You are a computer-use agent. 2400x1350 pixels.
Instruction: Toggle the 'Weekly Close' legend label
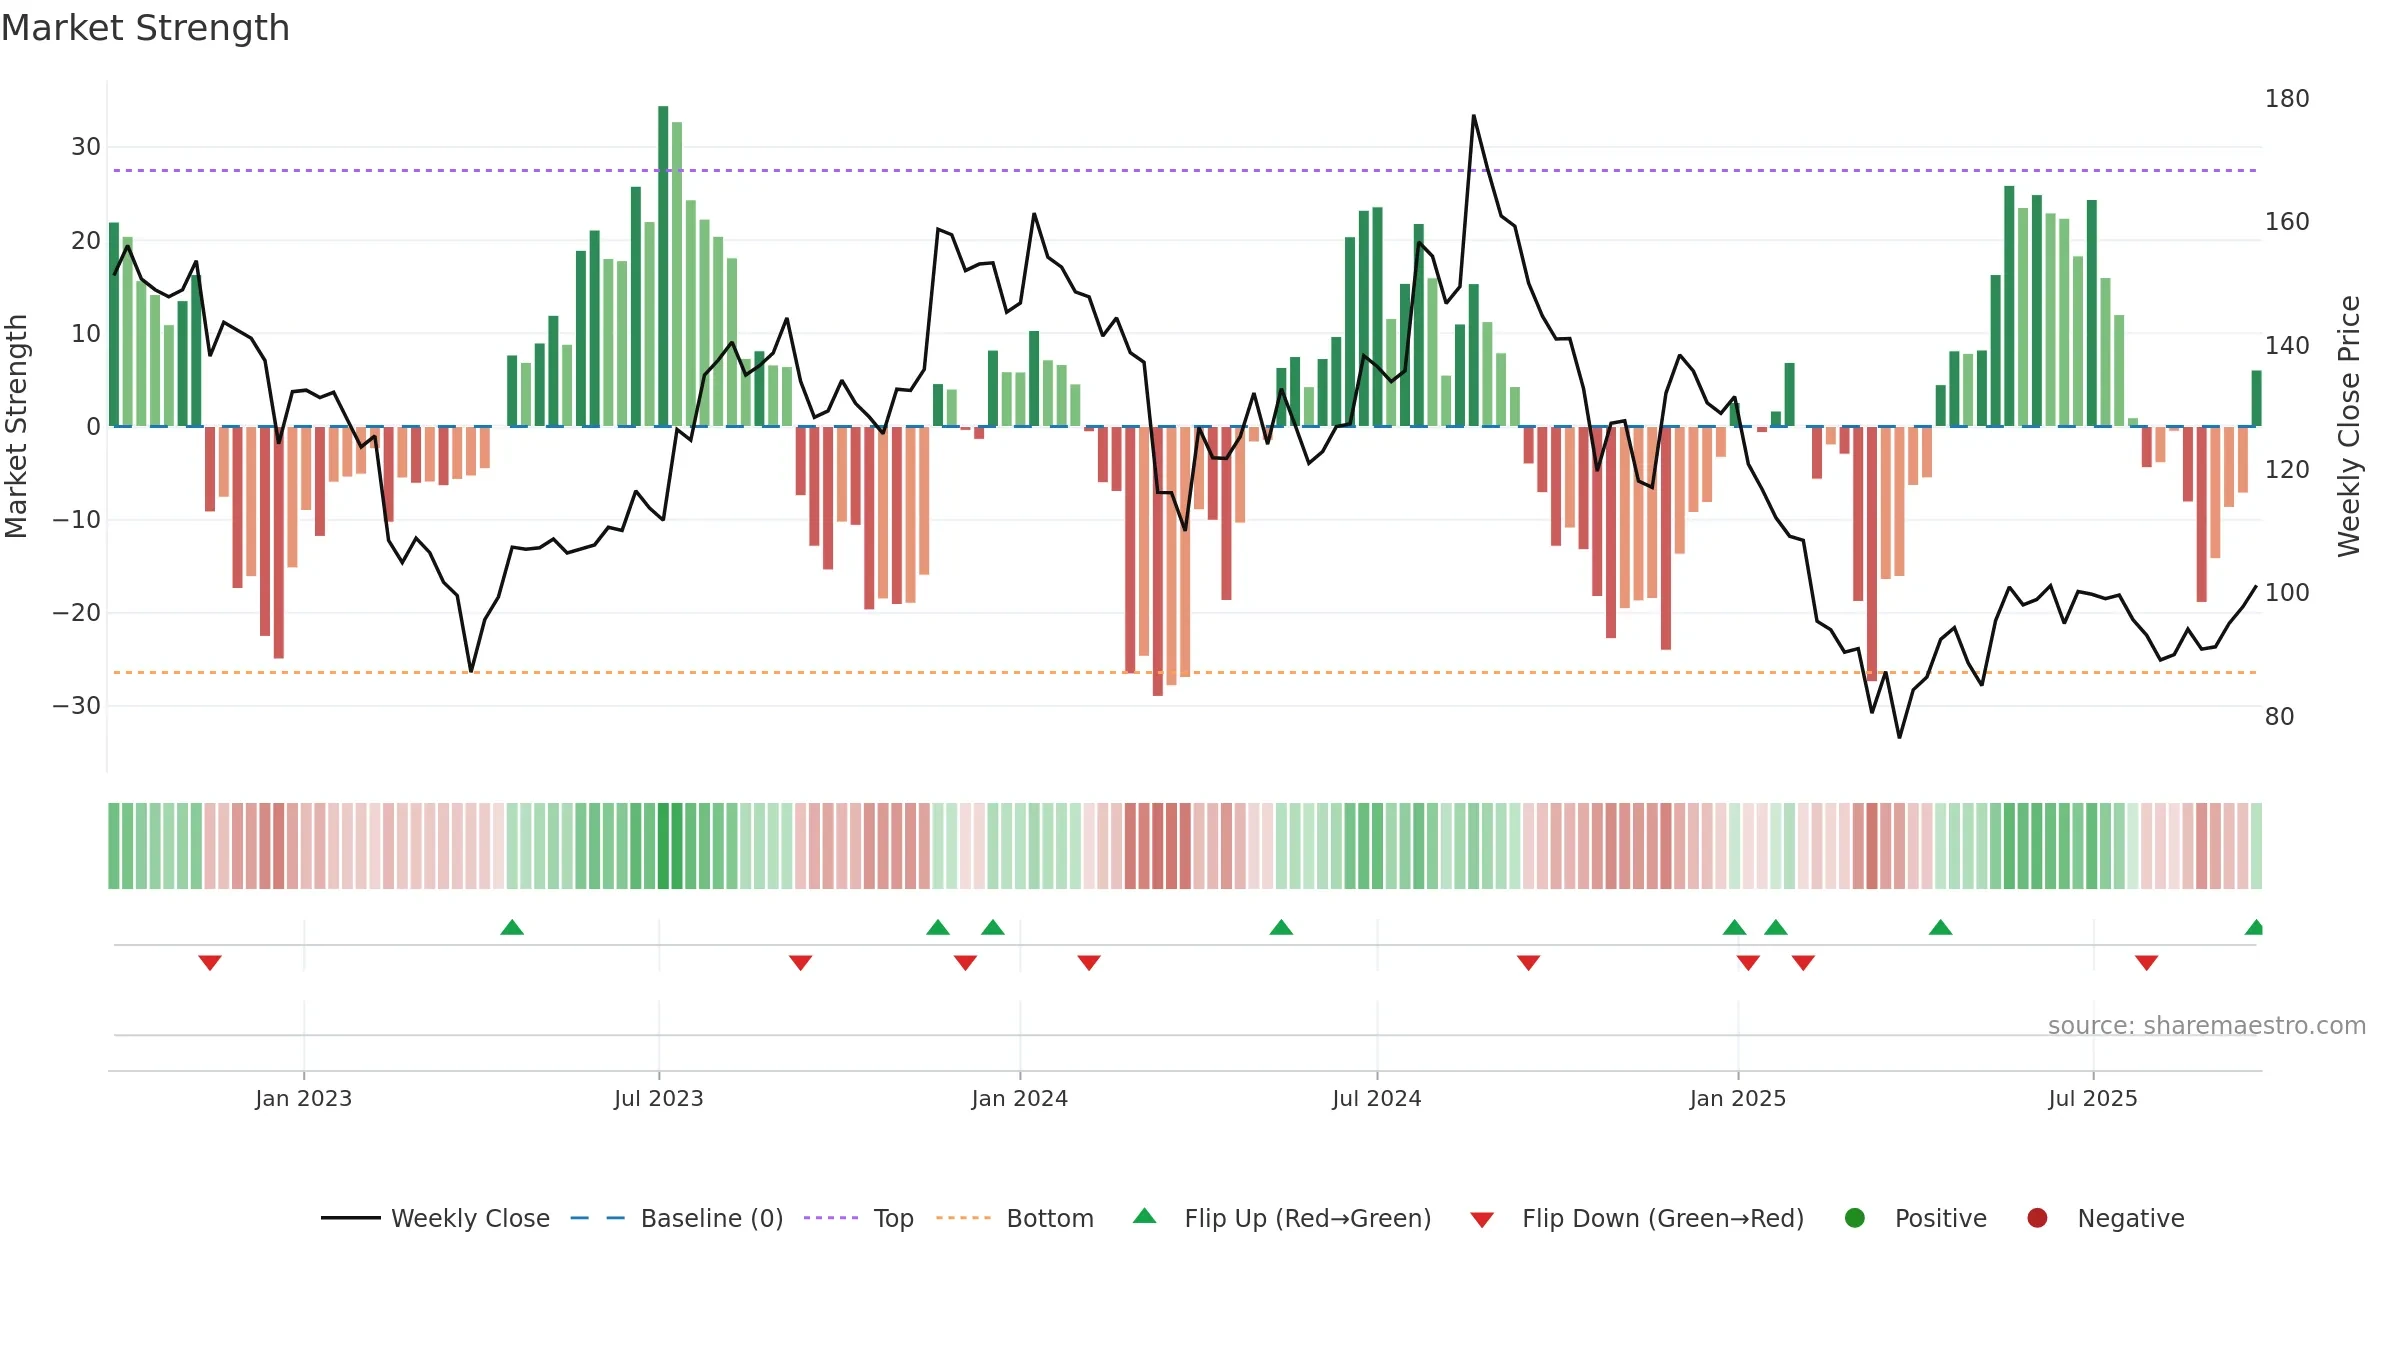[x=471, y=1218]
